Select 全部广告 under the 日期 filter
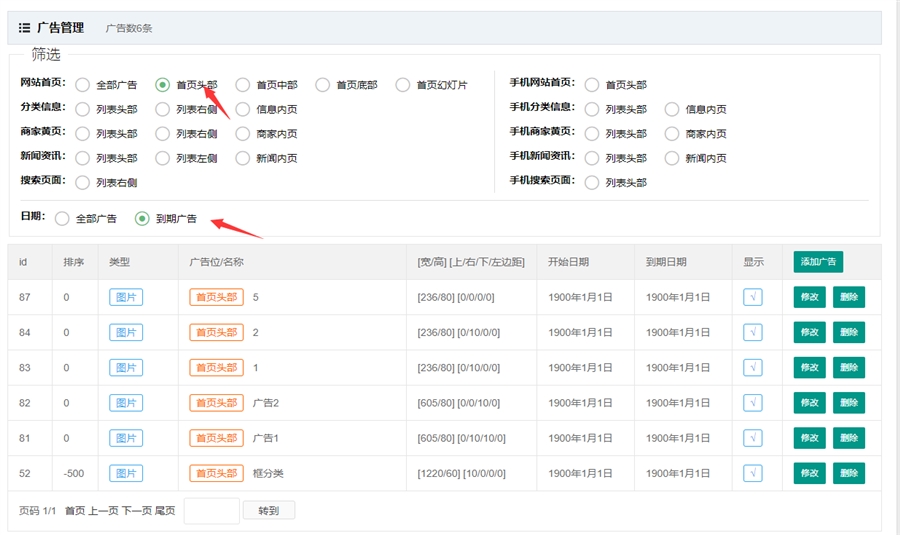This screenshot has height=535, width=900. 63,218
